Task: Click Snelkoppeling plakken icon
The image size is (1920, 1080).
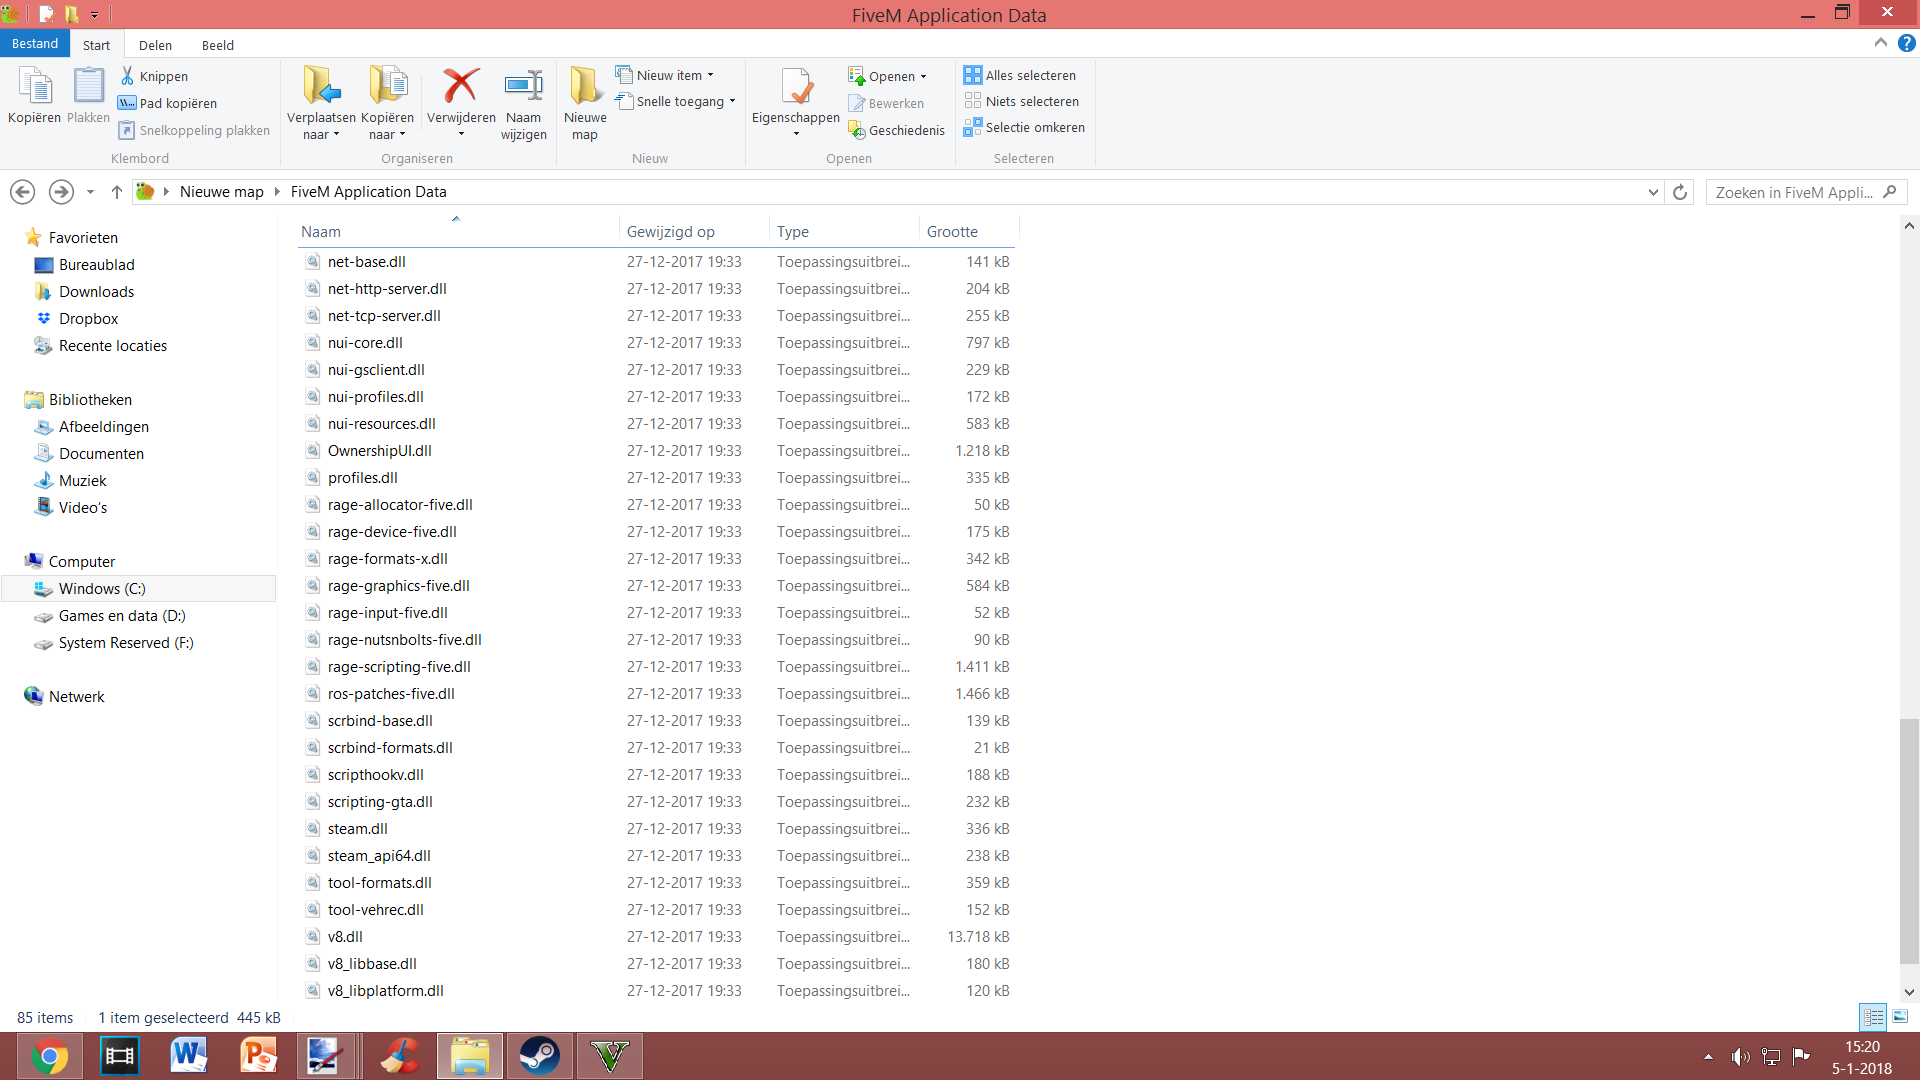Action: tap(127, 130)
